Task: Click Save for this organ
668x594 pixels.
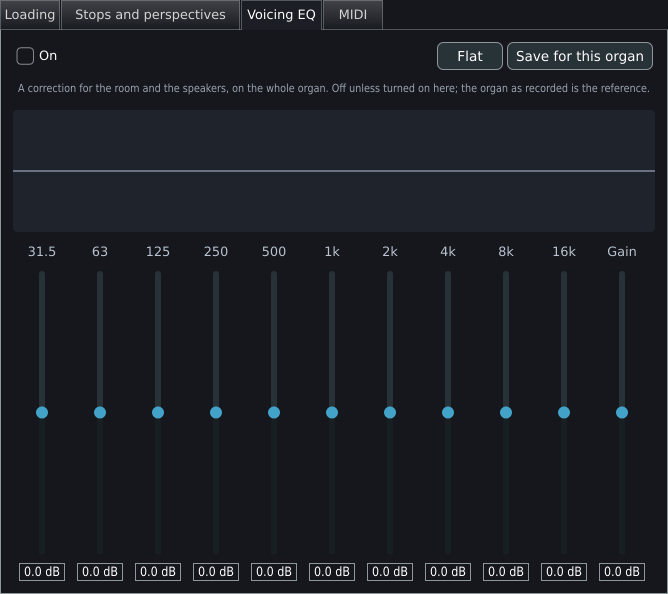Action: (x=580, y=56)
